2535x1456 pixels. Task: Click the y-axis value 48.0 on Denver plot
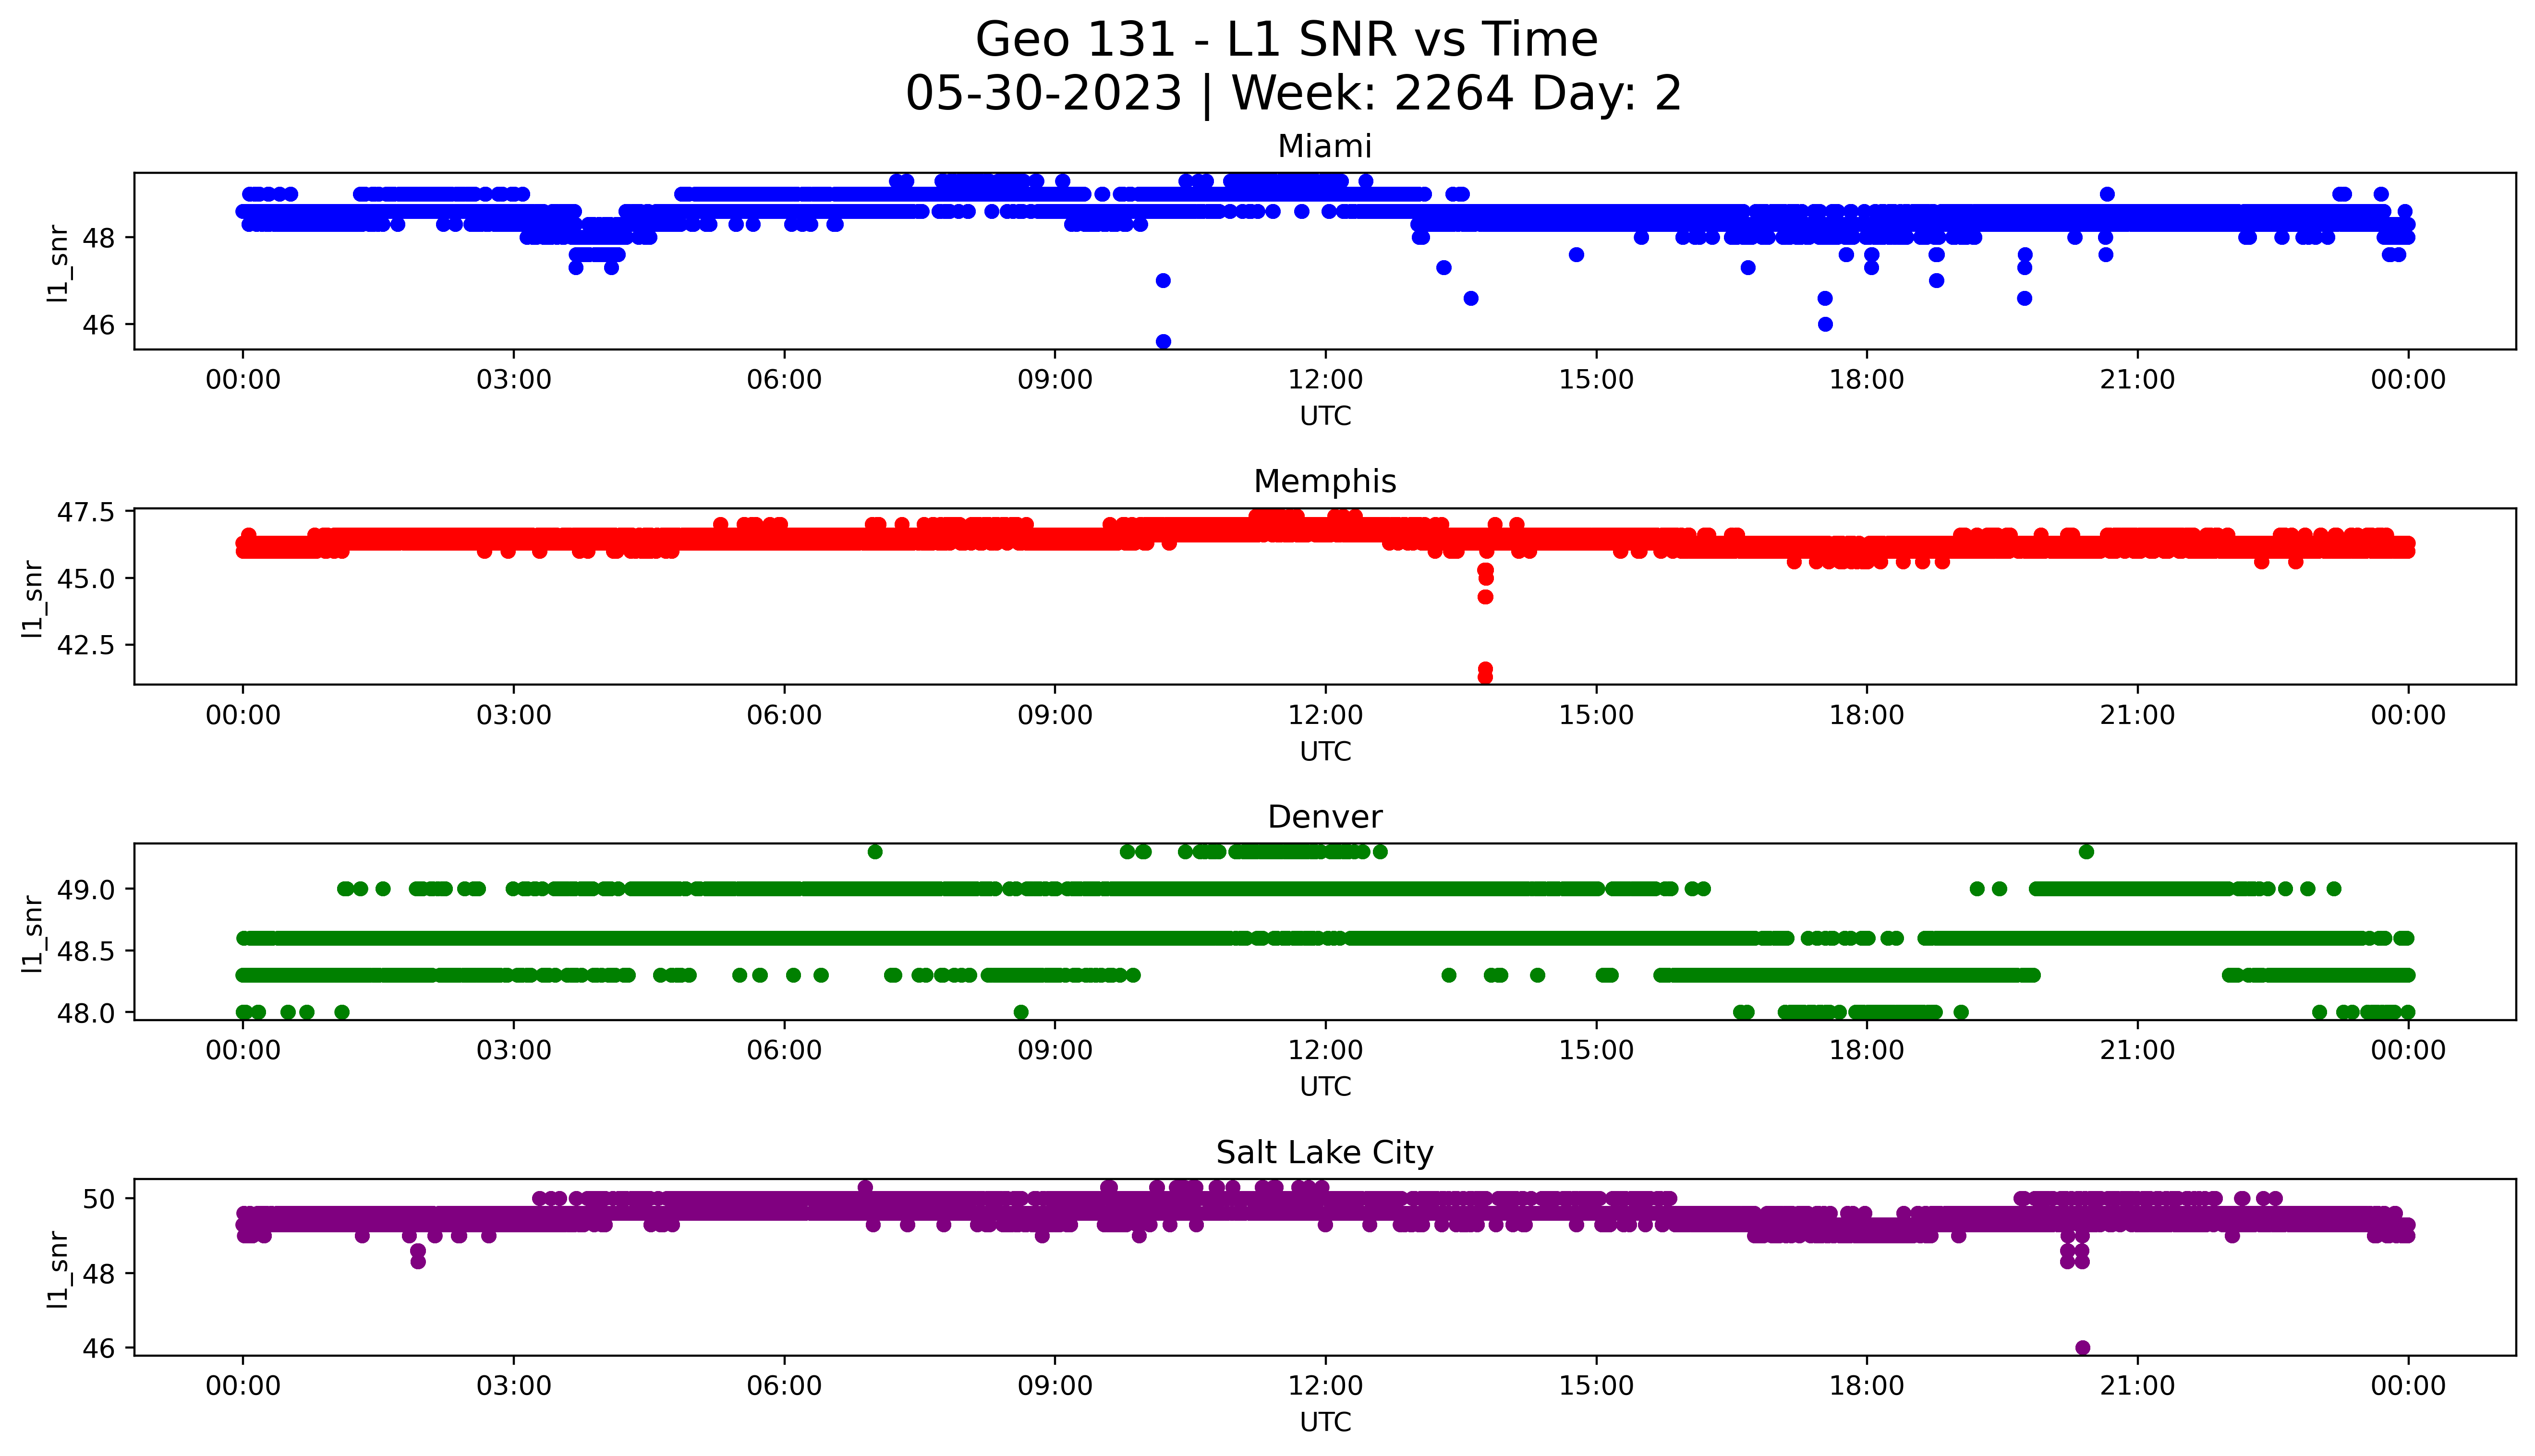point(86,1013)
